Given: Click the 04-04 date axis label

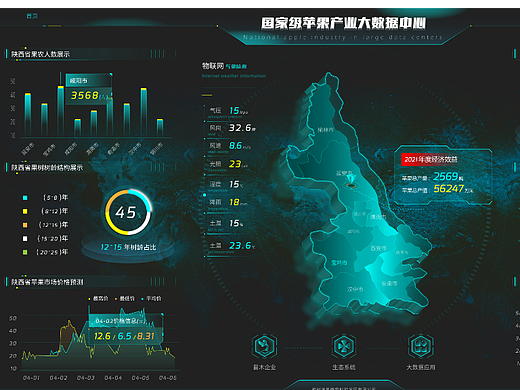Looking at the screenshot, I should pos(113,378).
